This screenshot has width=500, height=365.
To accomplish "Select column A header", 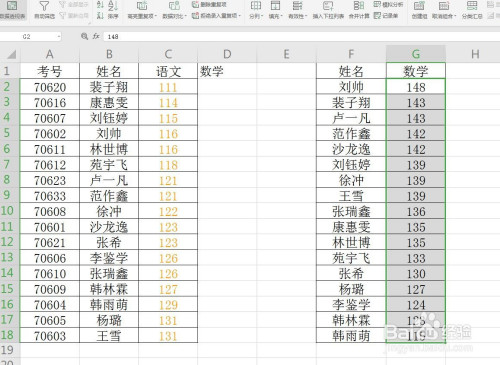I will pos(50,54).
